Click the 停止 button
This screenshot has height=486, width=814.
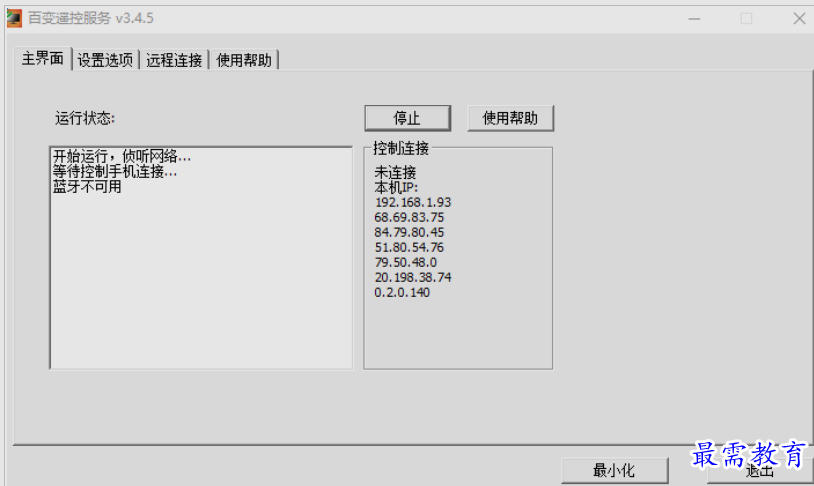coord(408,118)
